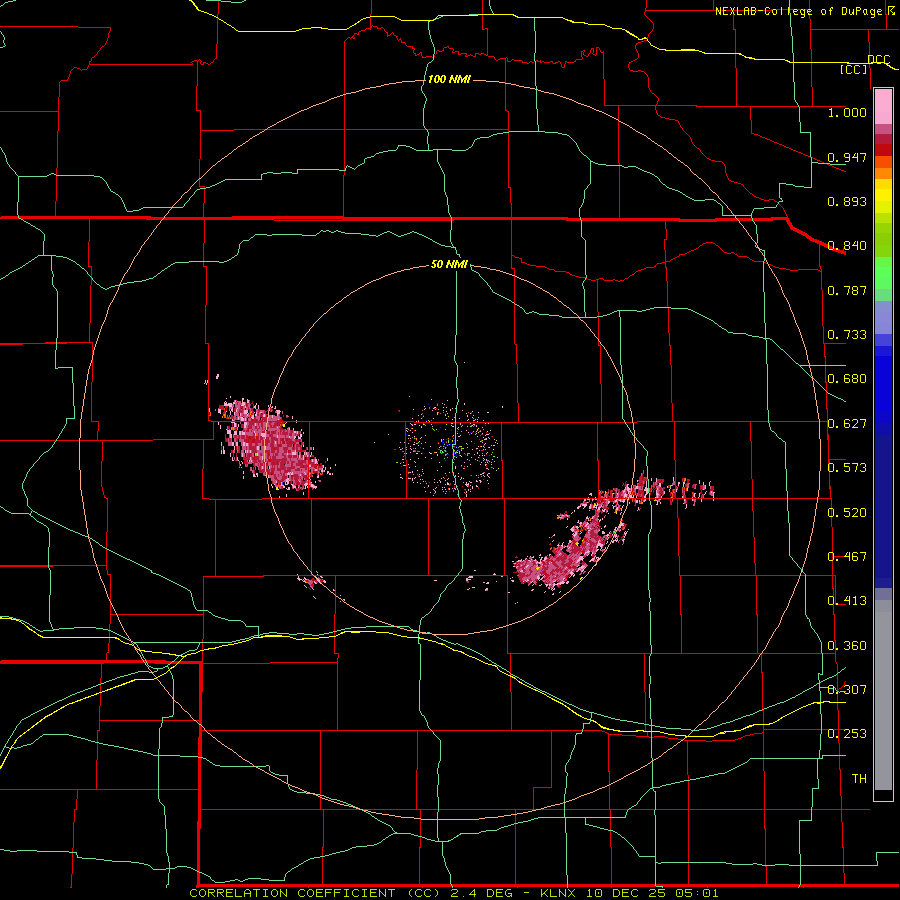Pick the light pink top color bar segment
The image size is (900, 900).
click(883, 107)
